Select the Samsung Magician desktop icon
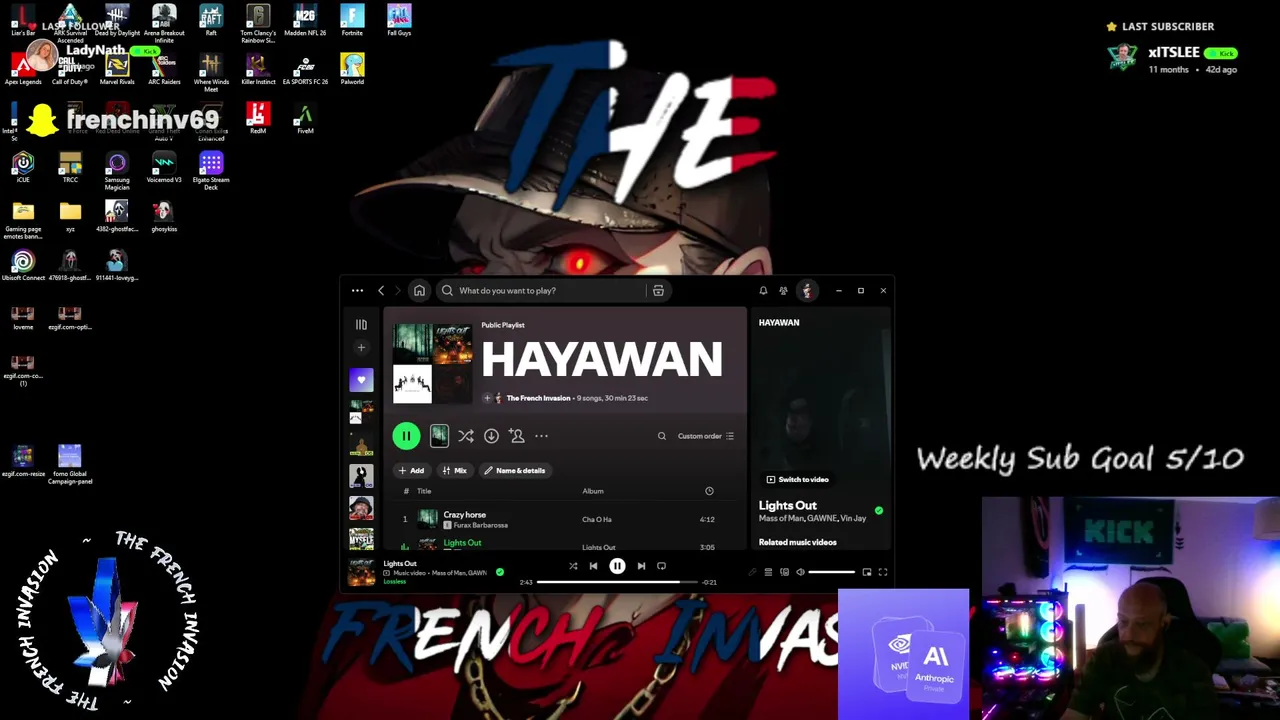Viewport: 1280px width, 720px height. 117,170
